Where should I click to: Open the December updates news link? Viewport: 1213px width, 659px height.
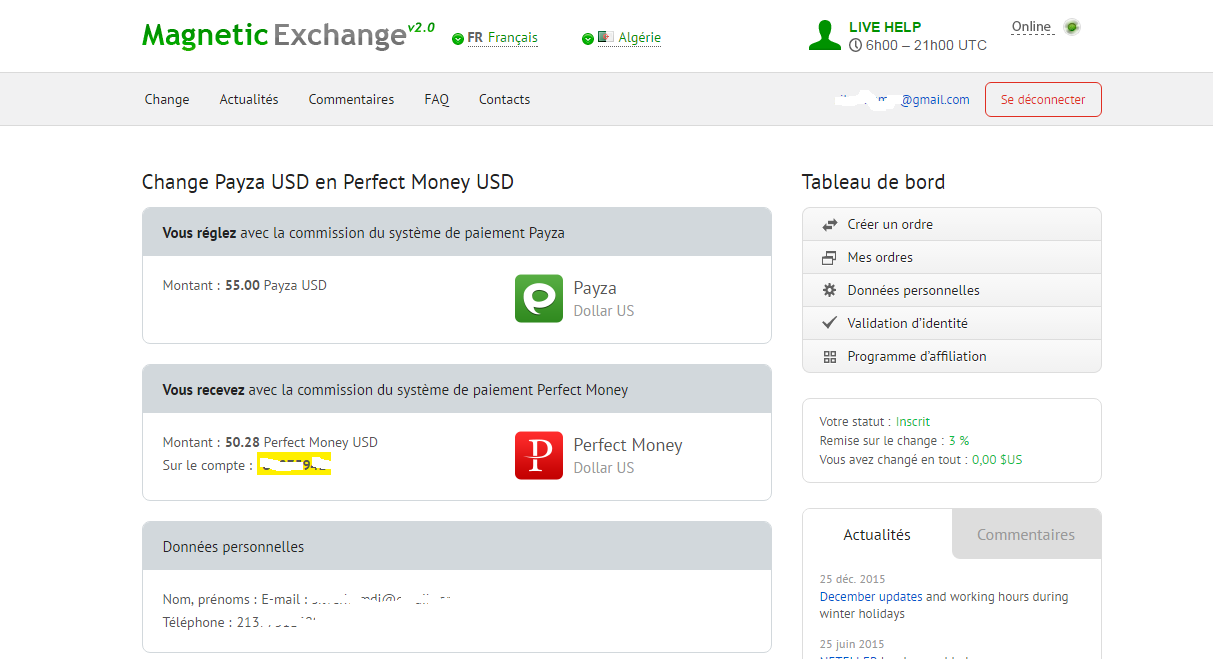[x=871, y=597]
